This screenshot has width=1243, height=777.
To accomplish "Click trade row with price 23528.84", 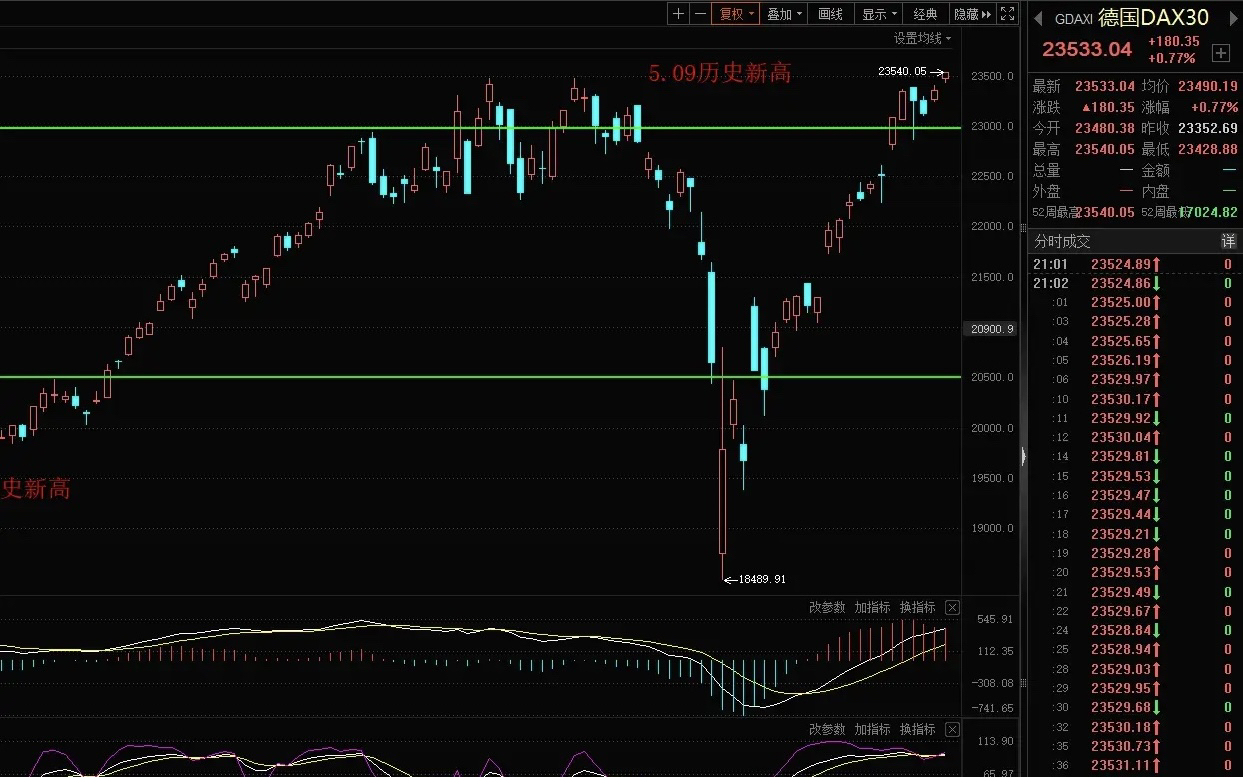I will click(1135, 630).
